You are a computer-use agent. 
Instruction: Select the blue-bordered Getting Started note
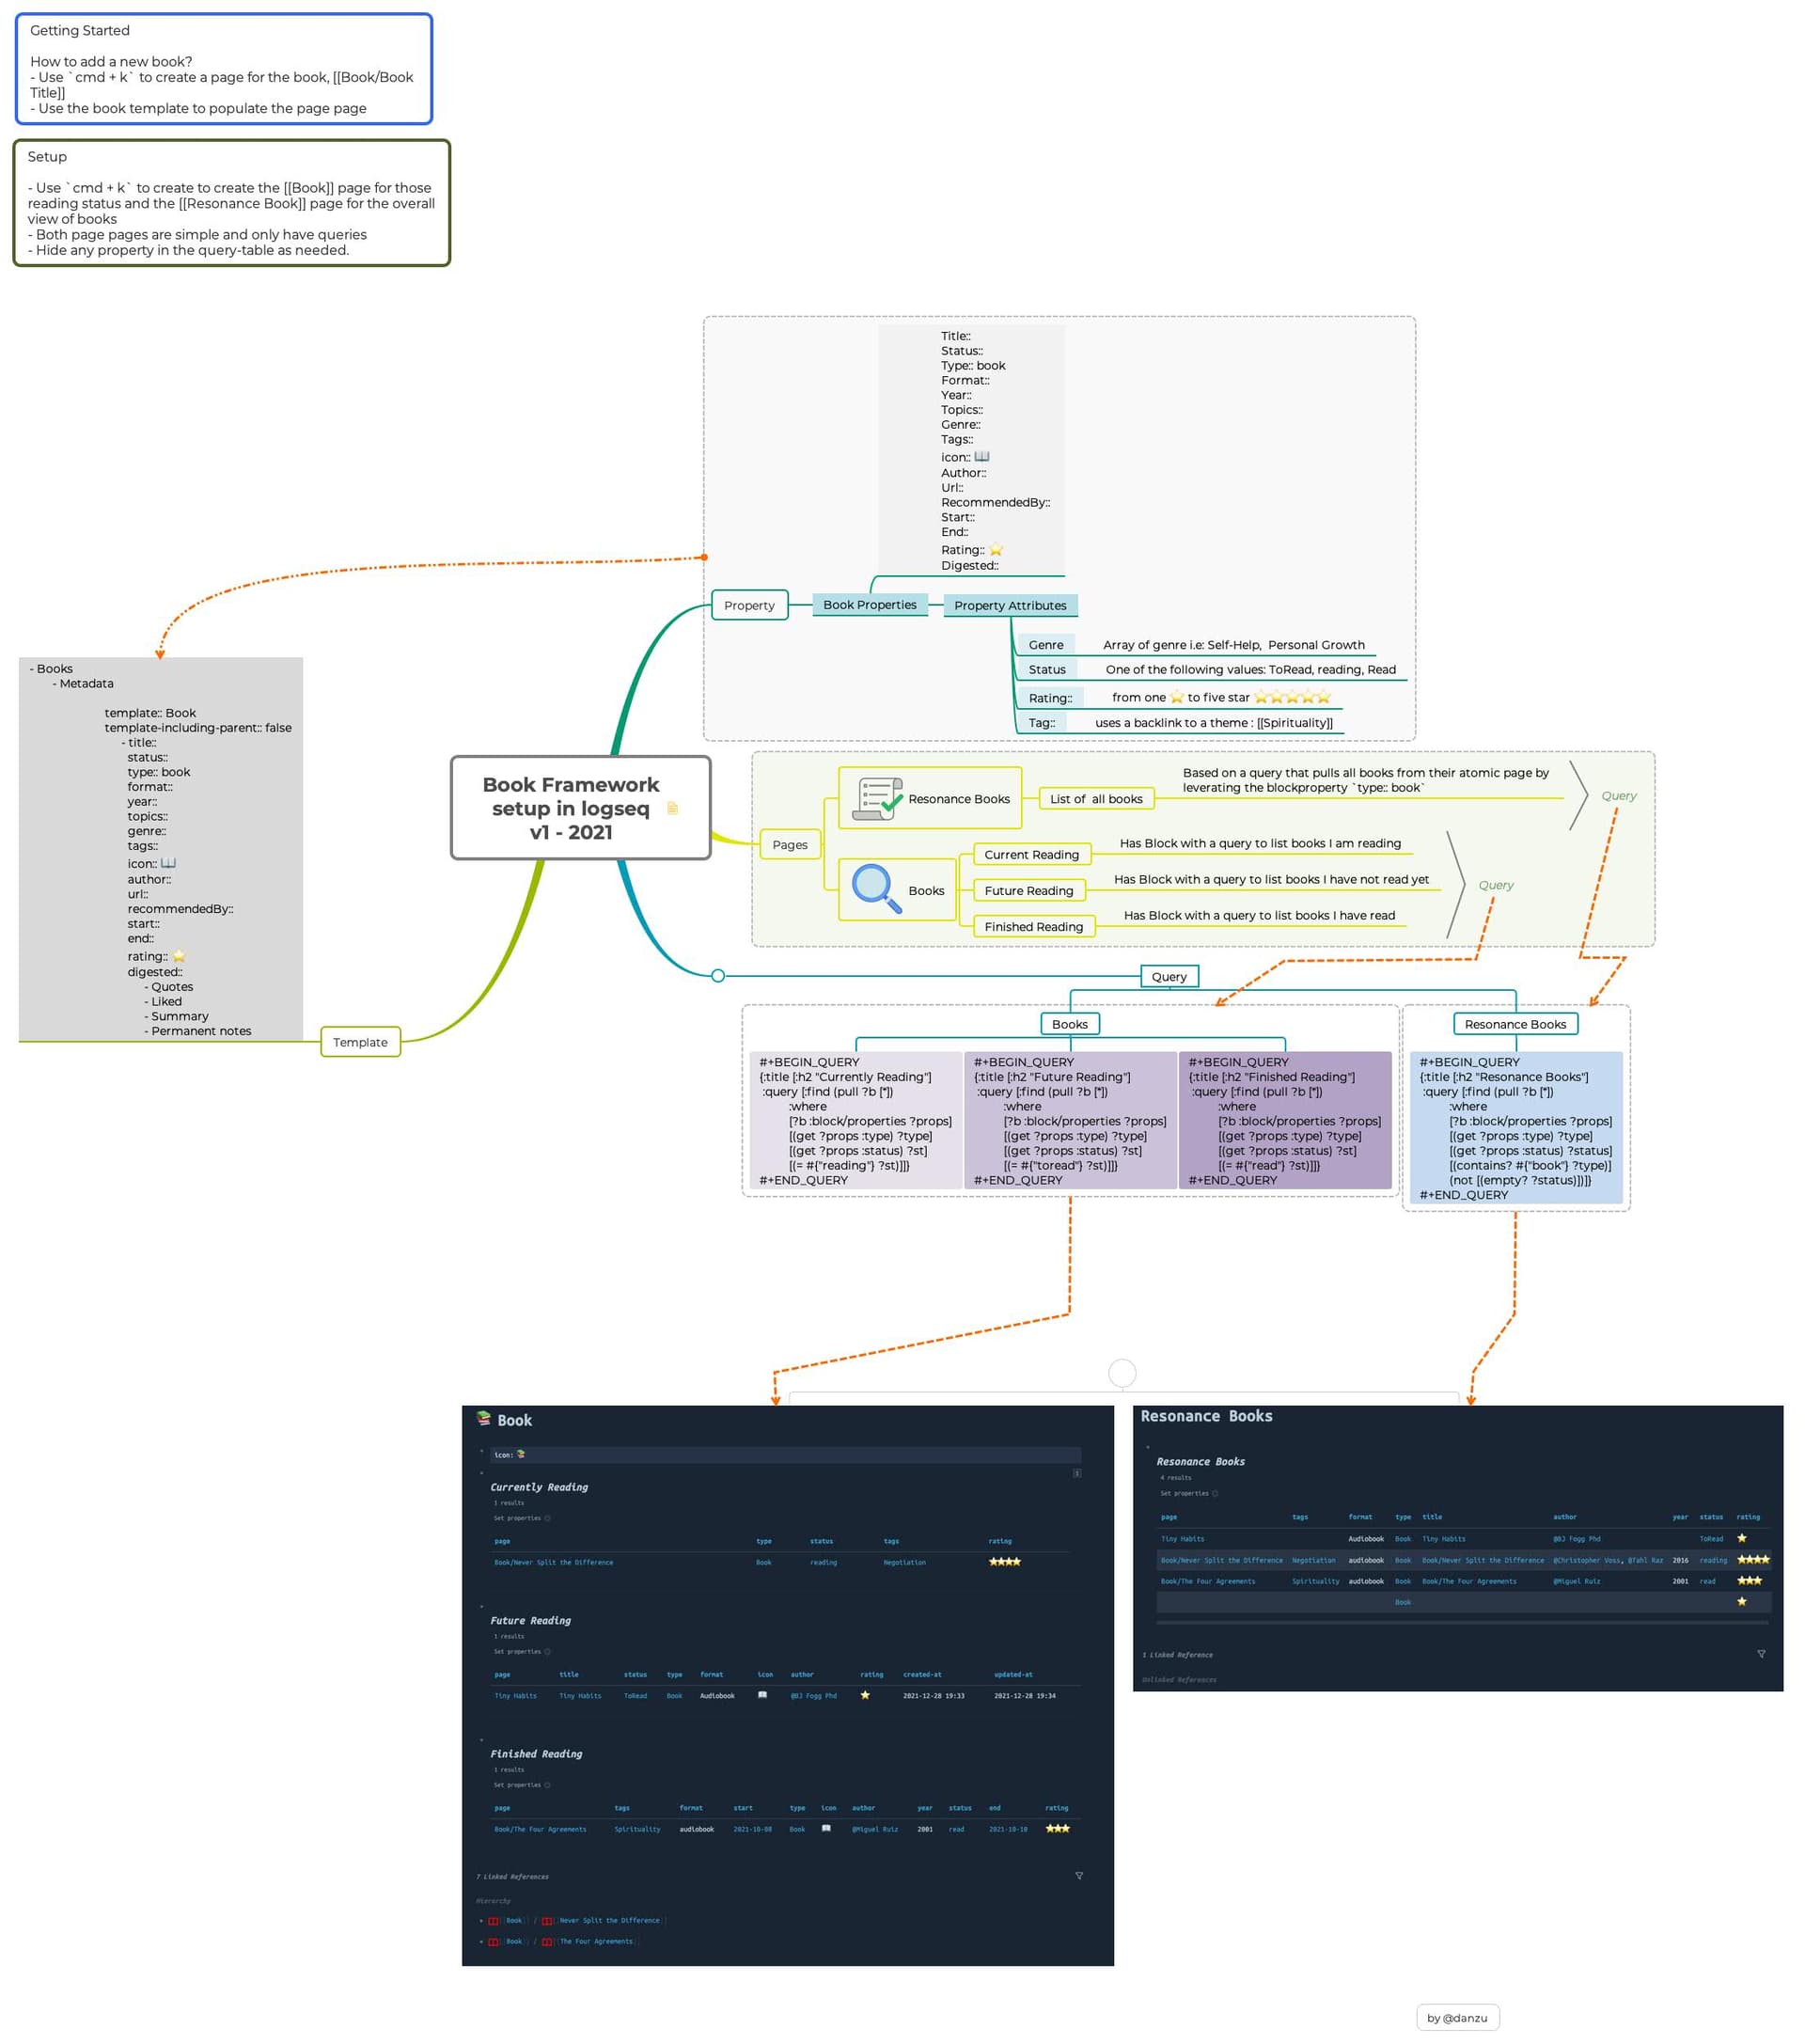click(x=224, y=69)
